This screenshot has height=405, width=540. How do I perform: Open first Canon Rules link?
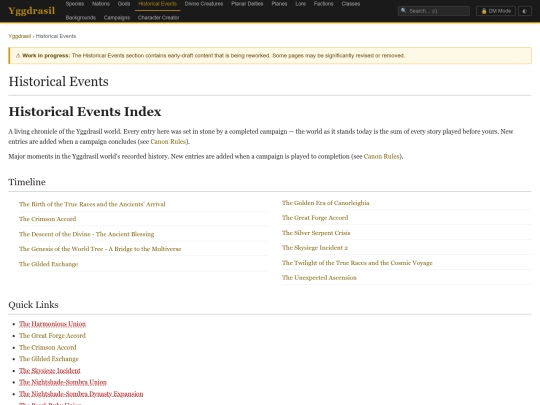tap(168, 142)
